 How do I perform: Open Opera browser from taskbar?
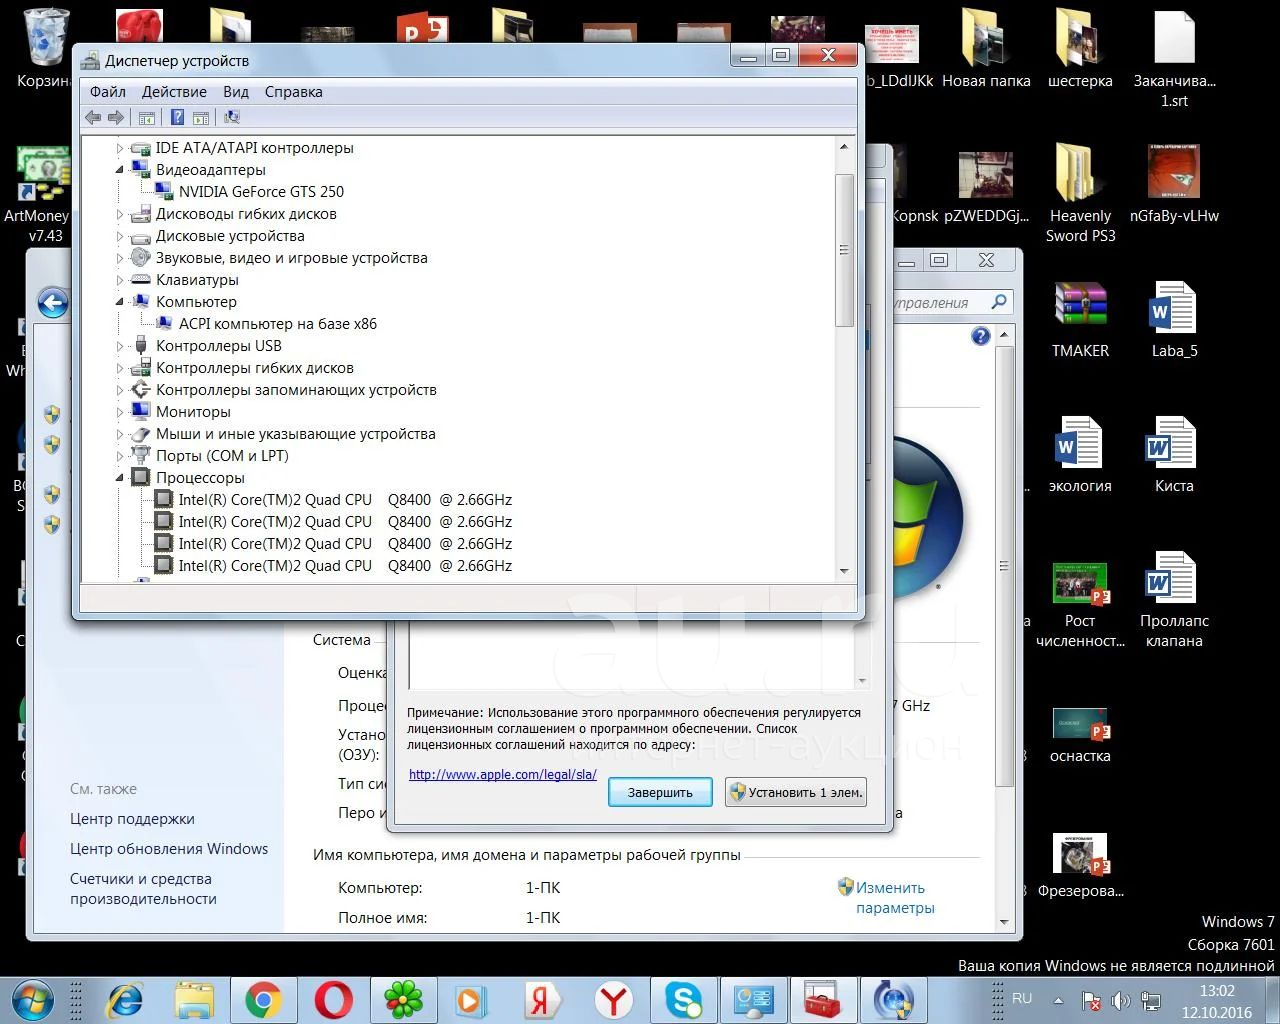tap(333, 1000)
